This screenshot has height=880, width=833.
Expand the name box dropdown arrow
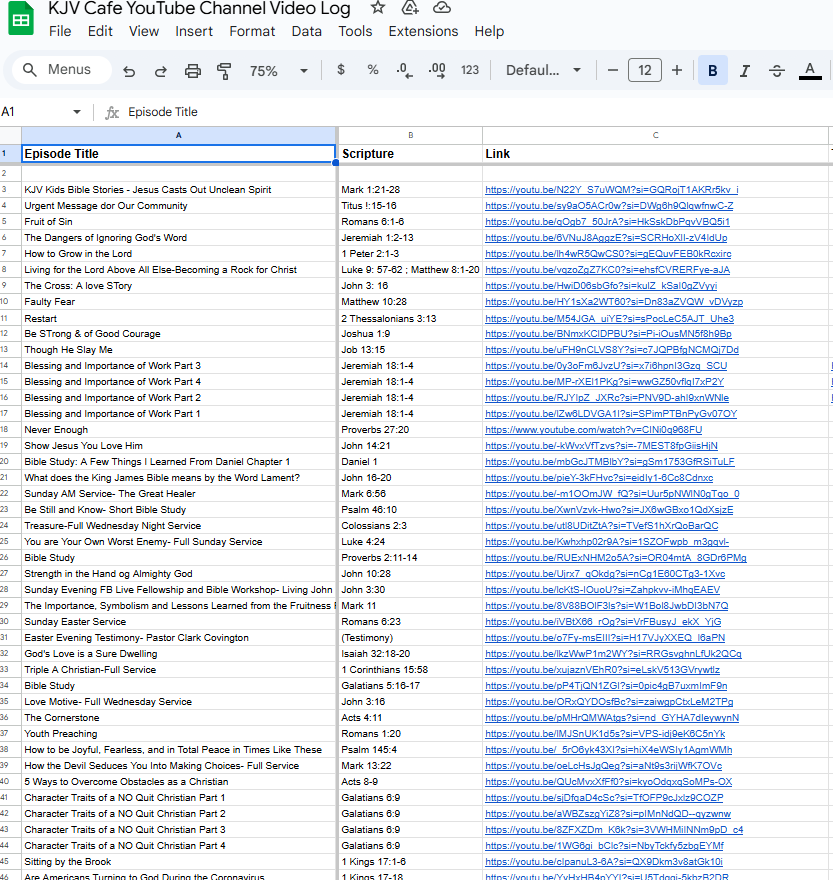tap(76, 112)
